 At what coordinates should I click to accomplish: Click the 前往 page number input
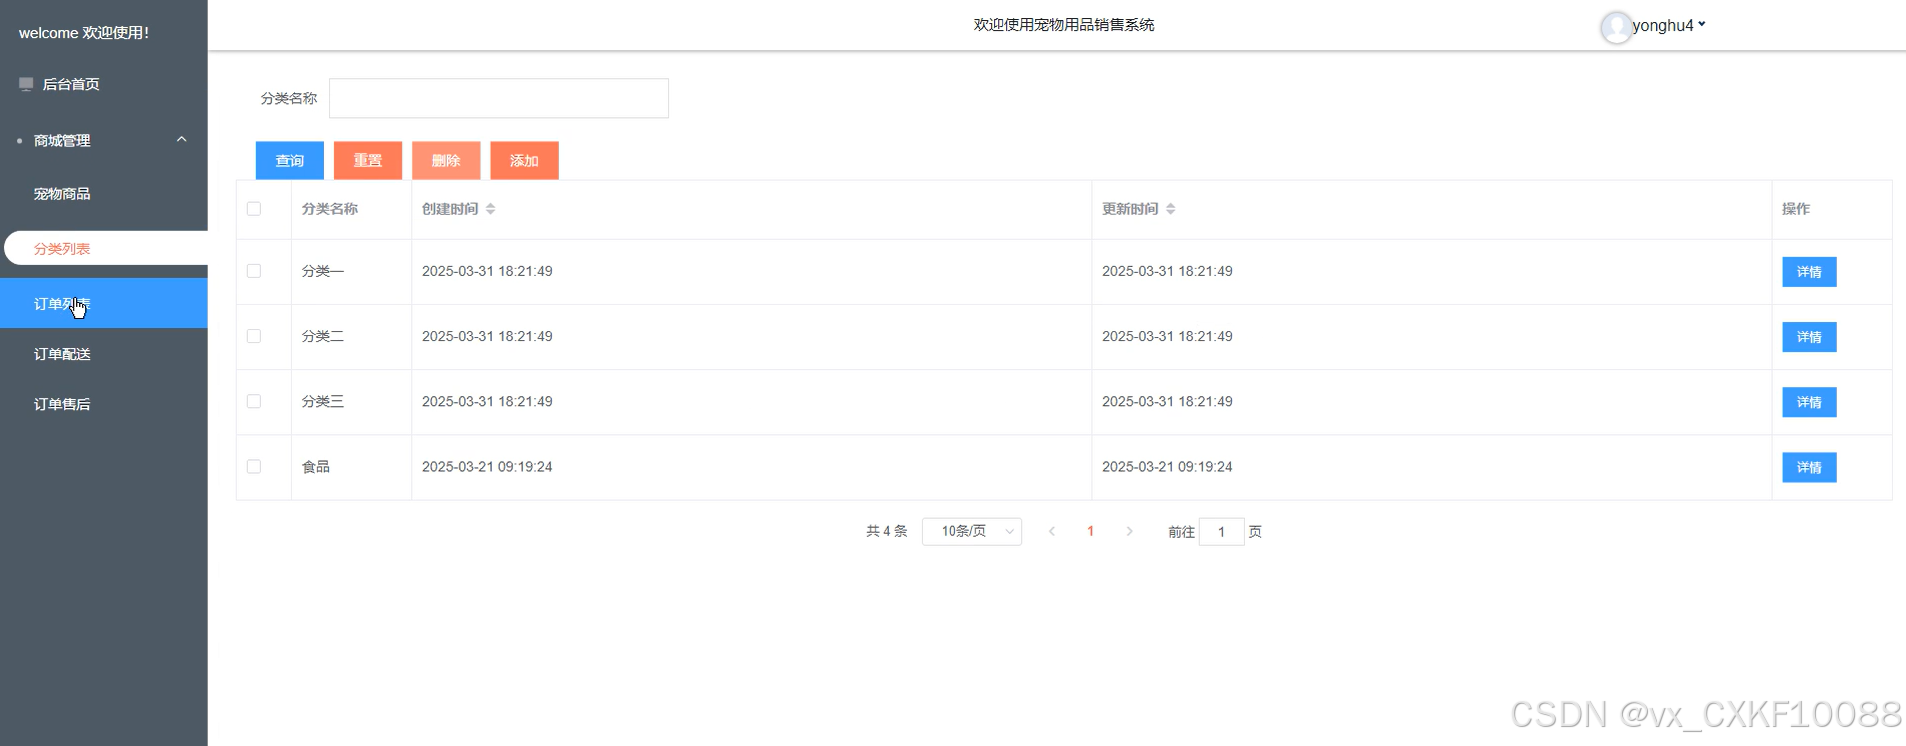(x=1221, y=532)
